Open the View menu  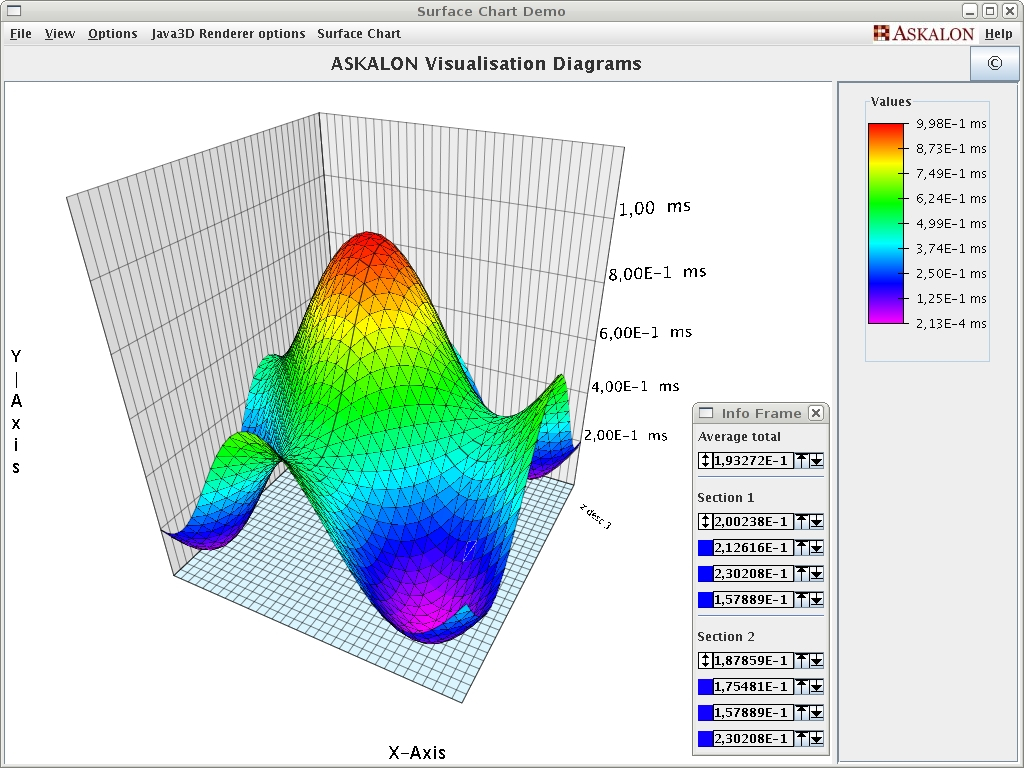click(59, 33)
